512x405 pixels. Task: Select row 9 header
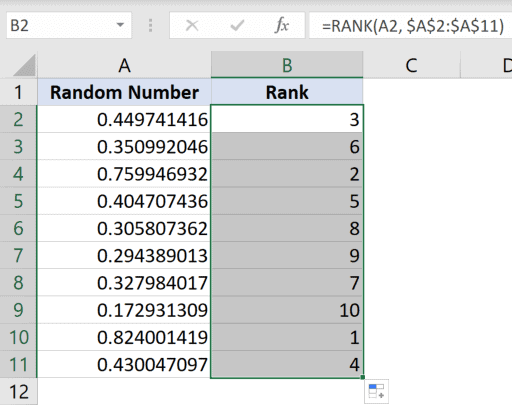pyautogui.click(x=18, y=310)
